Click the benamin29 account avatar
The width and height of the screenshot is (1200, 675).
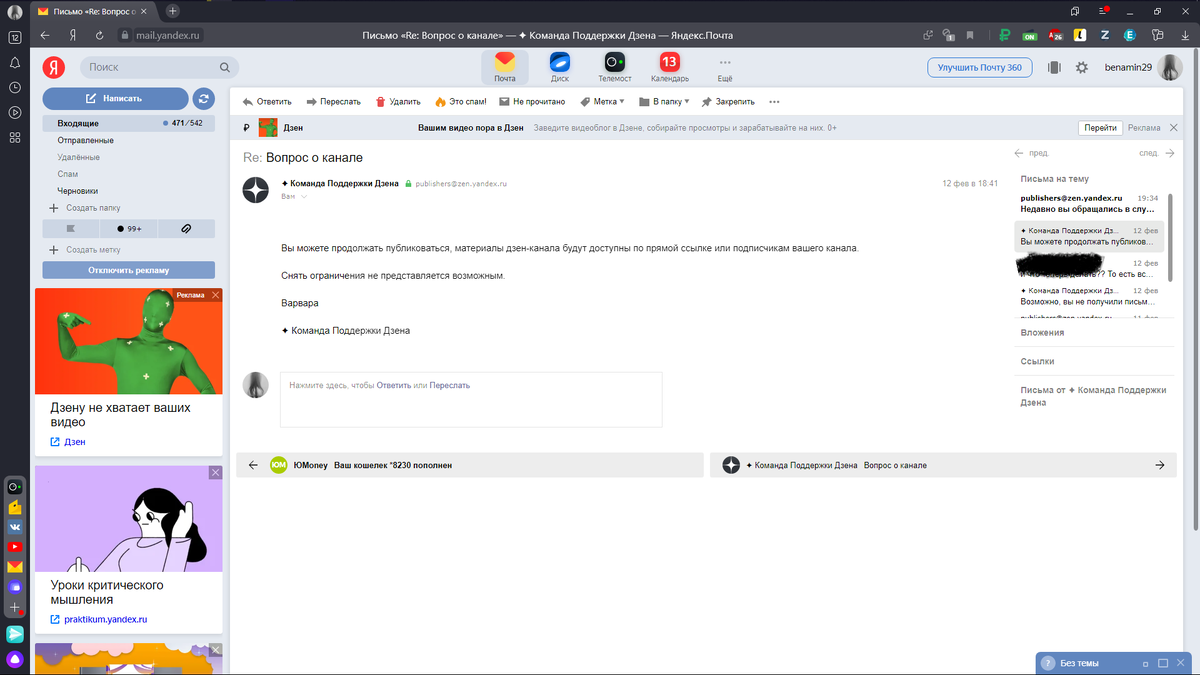click(1170, 67)
